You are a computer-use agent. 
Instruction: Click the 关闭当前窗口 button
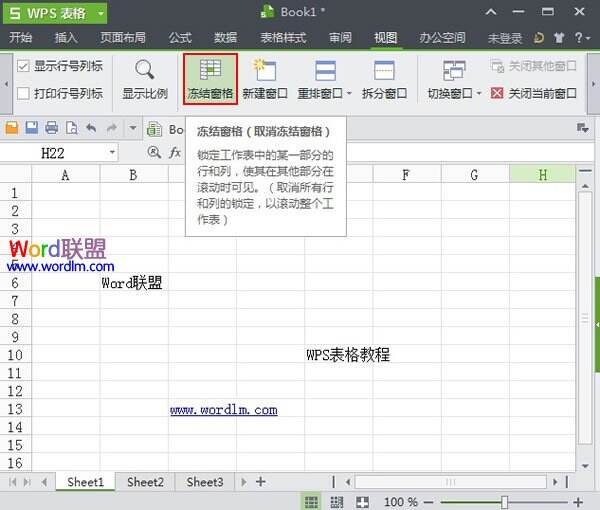pos(534,93)
